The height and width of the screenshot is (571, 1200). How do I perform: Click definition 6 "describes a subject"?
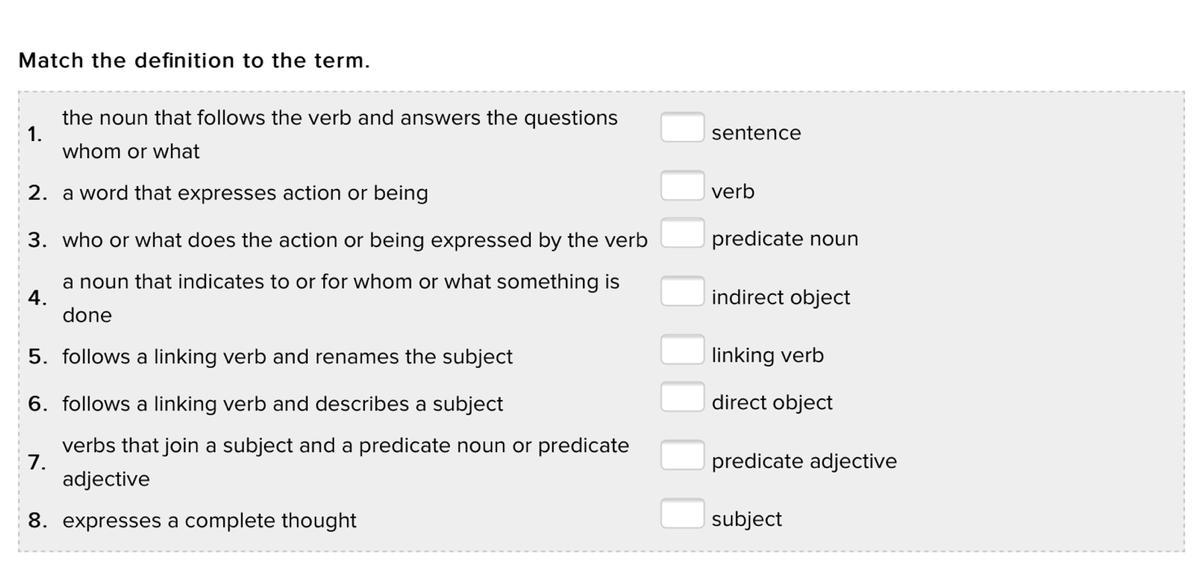coord(282,404)
